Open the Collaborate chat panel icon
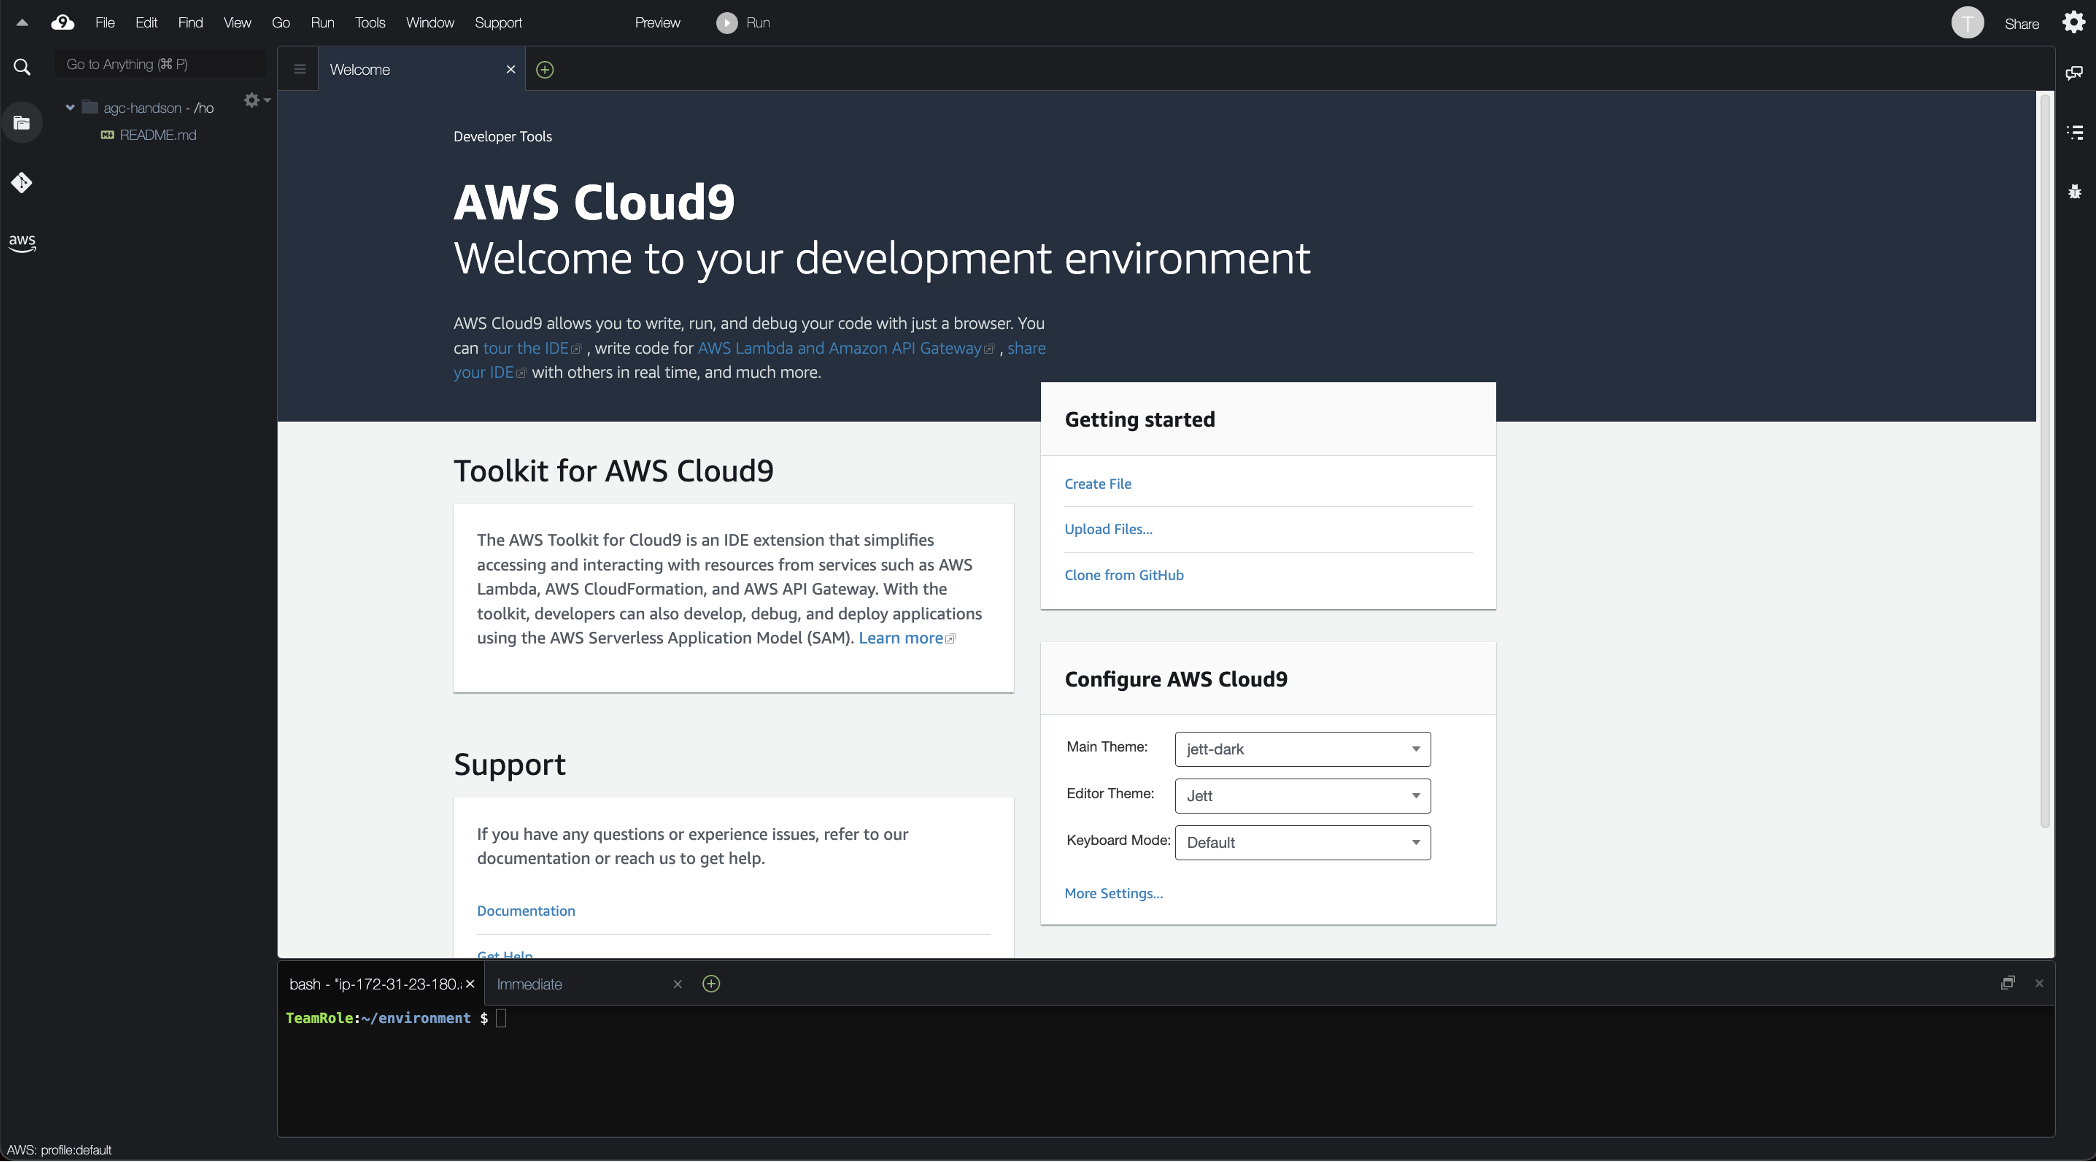2096x1162 pixels. [2075, 73]
